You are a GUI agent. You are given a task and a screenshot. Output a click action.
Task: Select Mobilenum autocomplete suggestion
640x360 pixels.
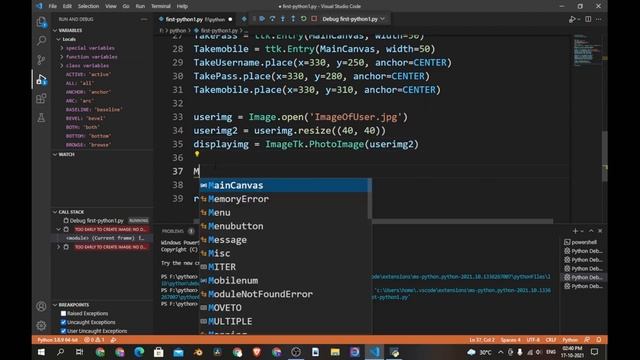coord(285,280)
